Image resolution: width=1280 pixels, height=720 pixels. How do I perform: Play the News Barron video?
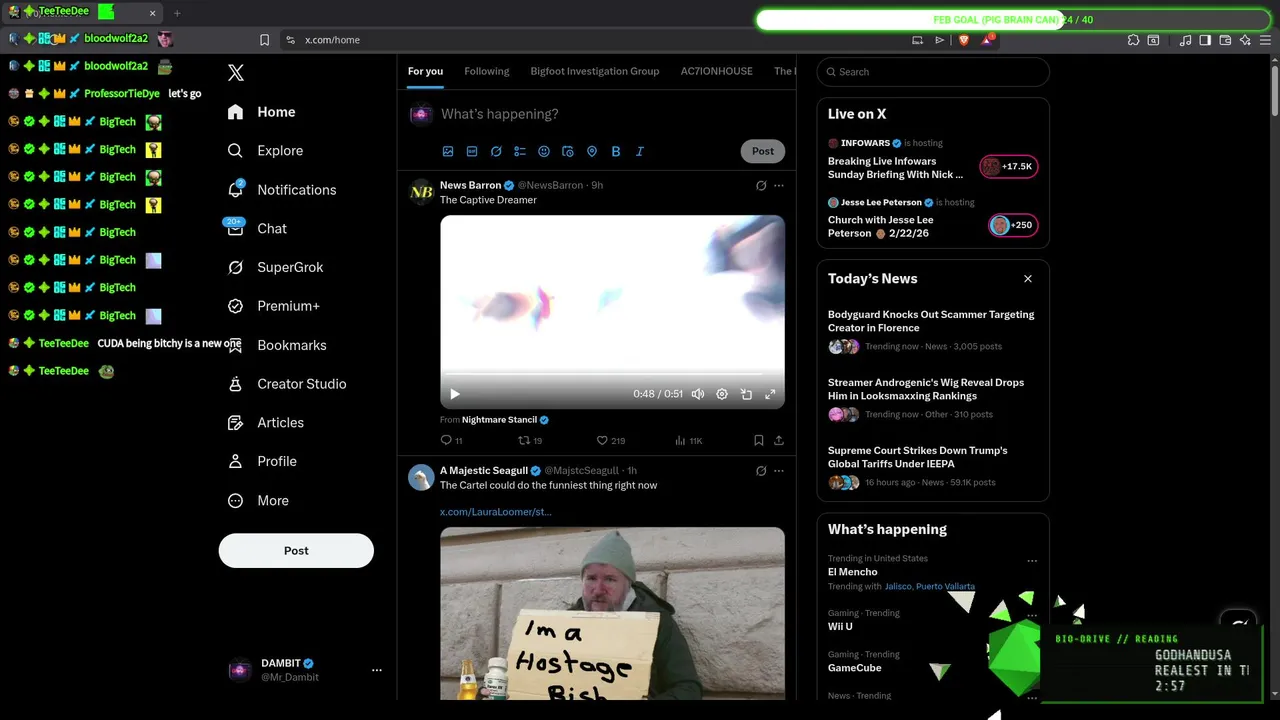[x=455, y=394]
